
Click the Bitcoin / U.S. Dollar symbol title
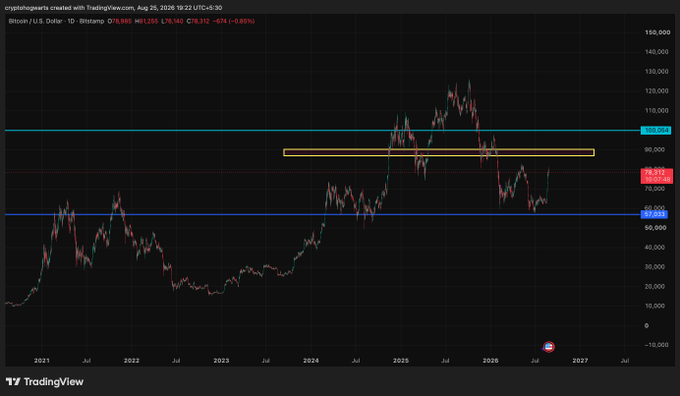coord(56,21)
